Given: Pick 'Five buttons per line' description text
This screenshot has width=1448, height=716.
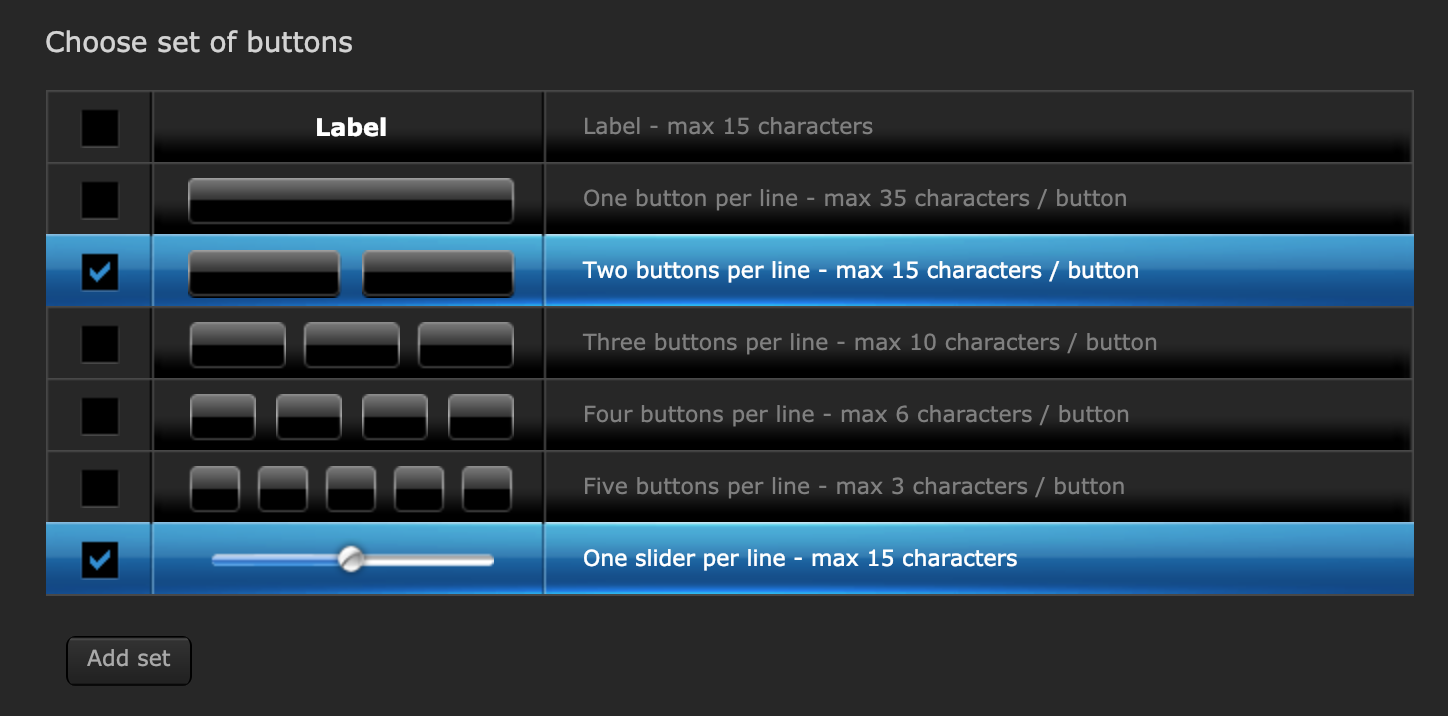Looking at the screenshot, I should (853, 487).
